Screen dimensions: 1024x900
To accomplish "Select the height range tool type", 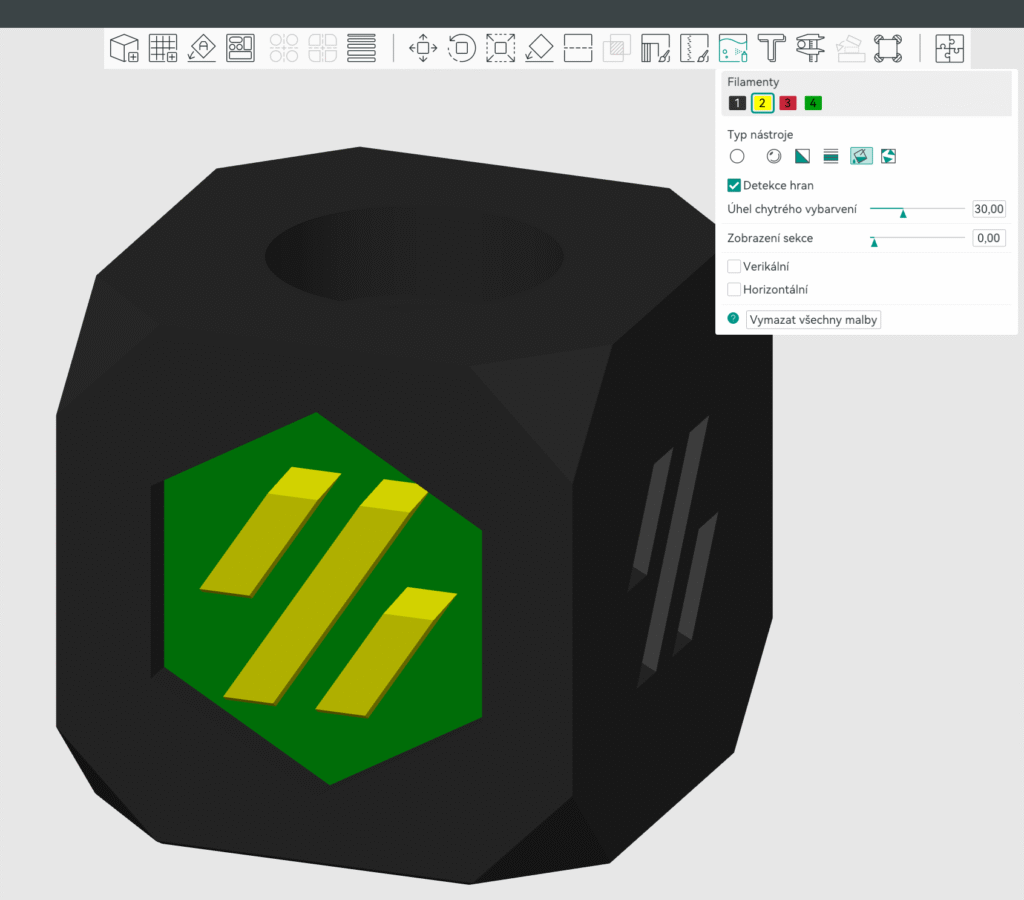I will [830, 156].
